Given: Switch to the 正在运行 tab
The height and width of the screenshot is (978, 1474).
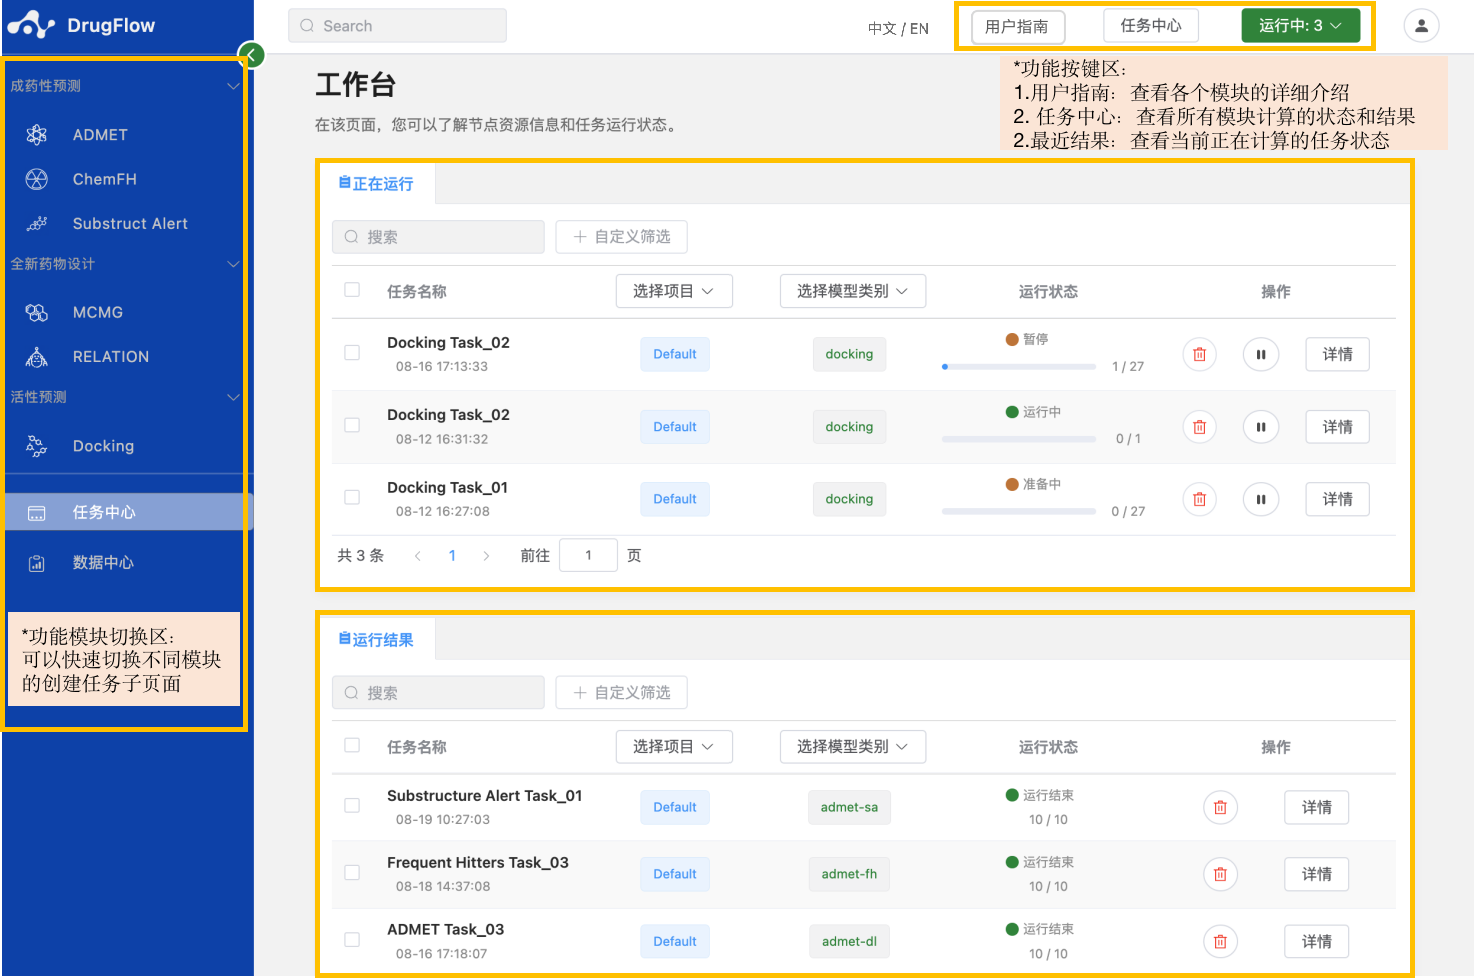Looking at the screenshot, I should click(377, 184).
